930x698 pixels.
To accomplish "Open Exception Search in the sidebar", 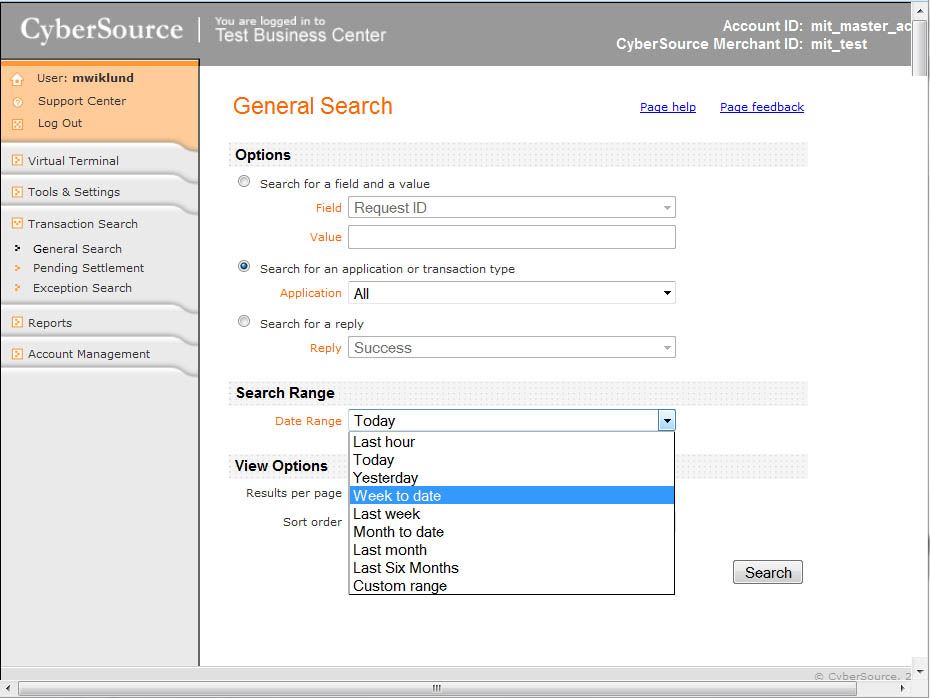I will pos(82,288).
